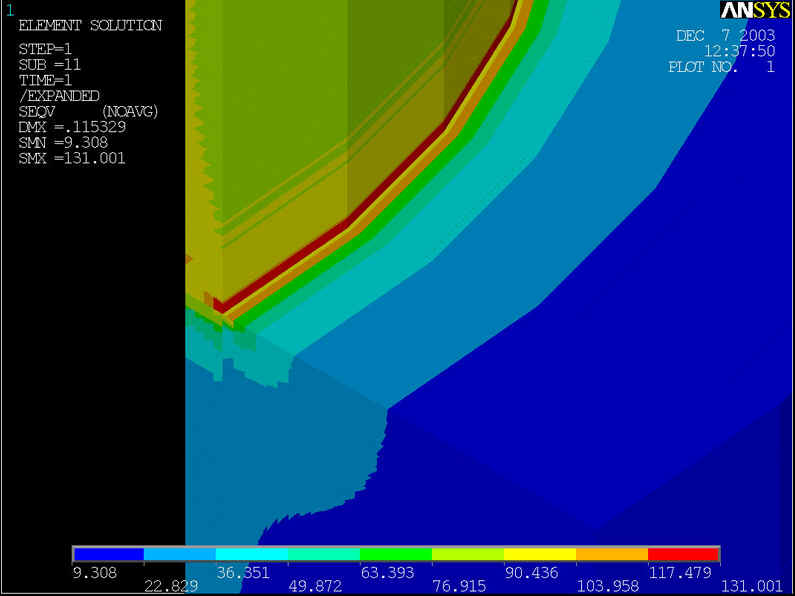Click the green legend swatch at 63.393
Screen dimensions: 795x596
[396, 554]
